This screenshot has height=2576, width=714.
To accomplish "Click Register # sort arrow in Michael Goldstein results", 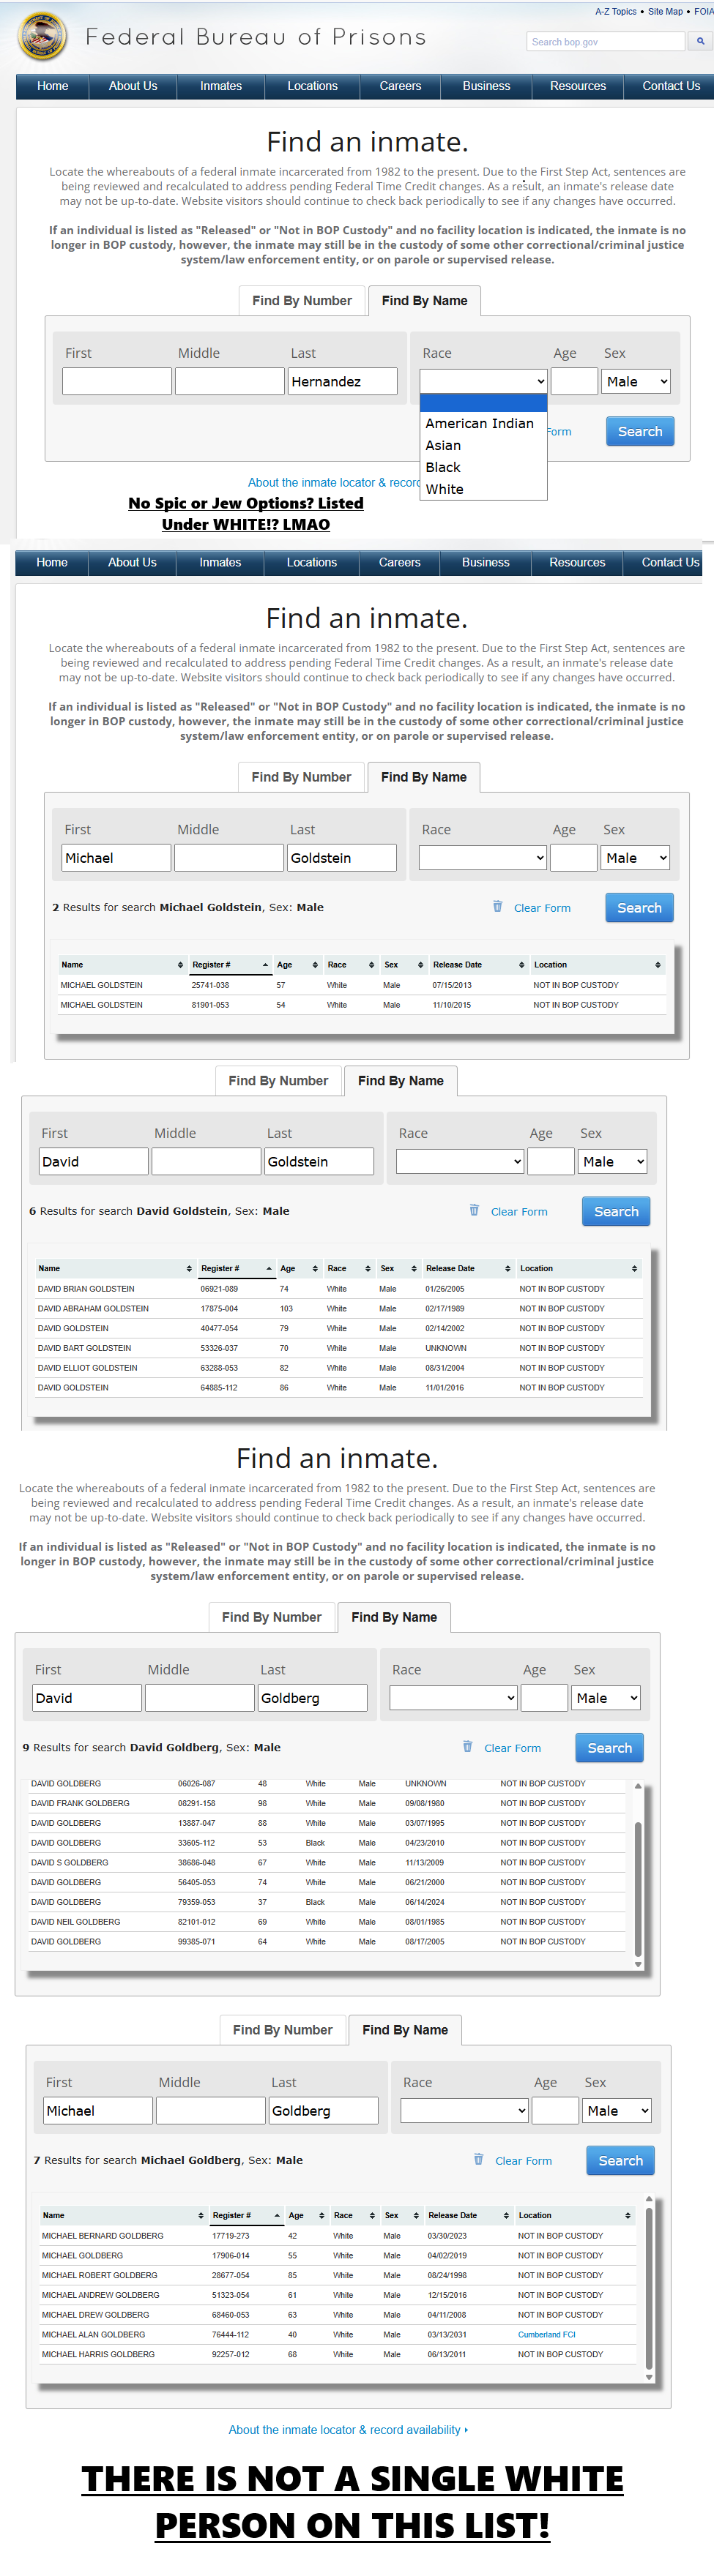I will (265, 965).
